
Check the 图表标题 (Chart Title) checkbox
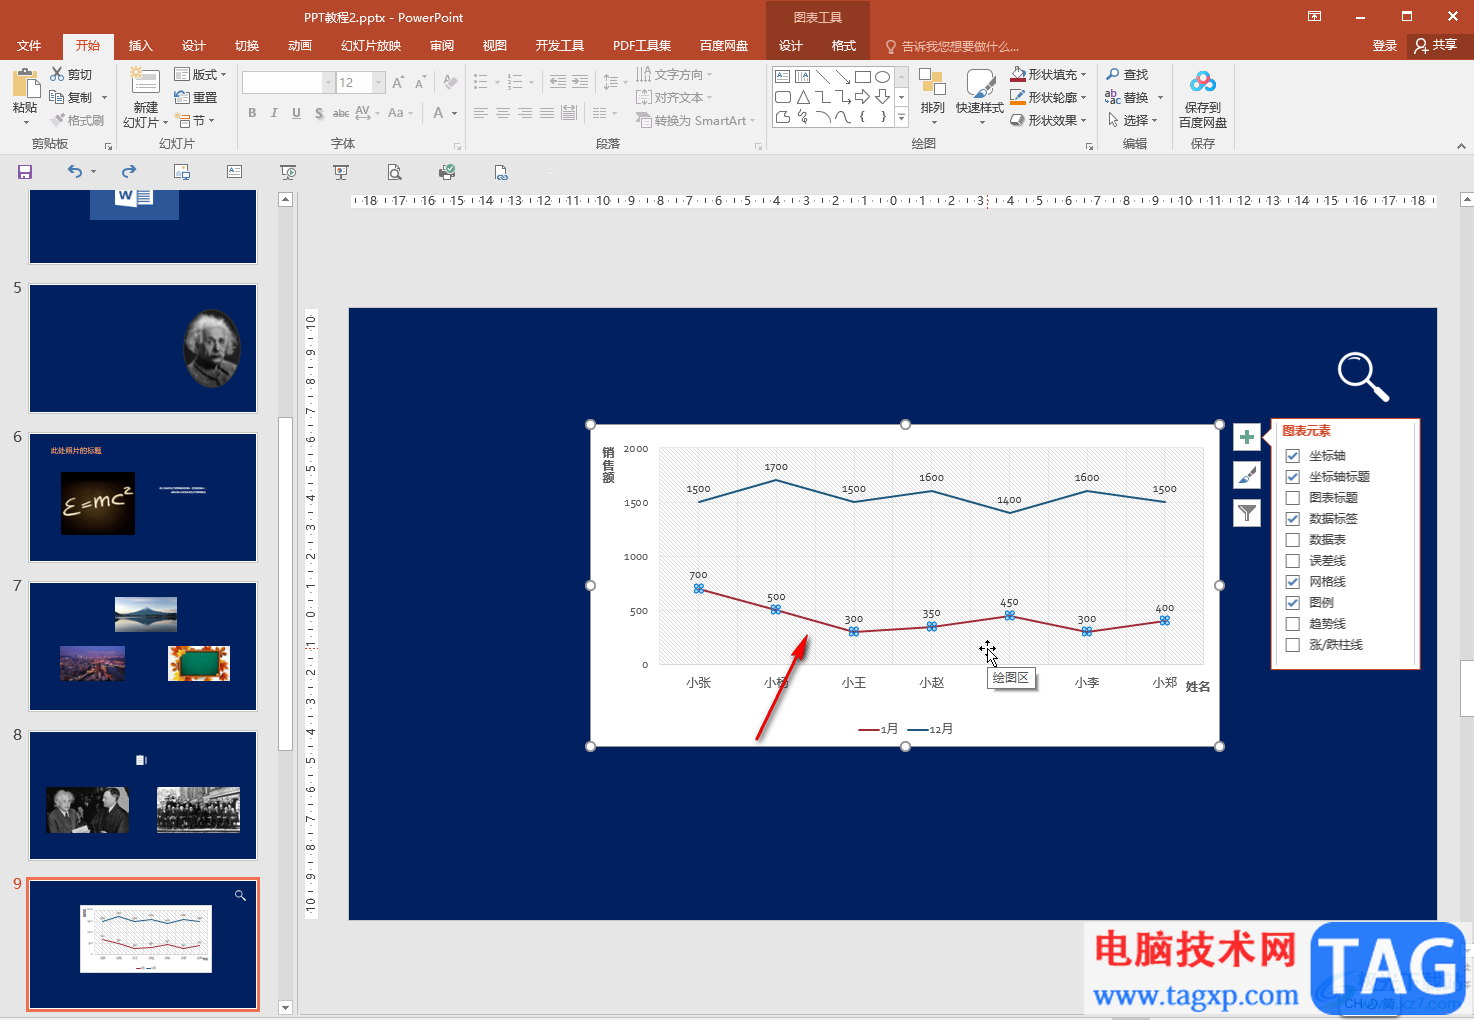pos(1292,497)
